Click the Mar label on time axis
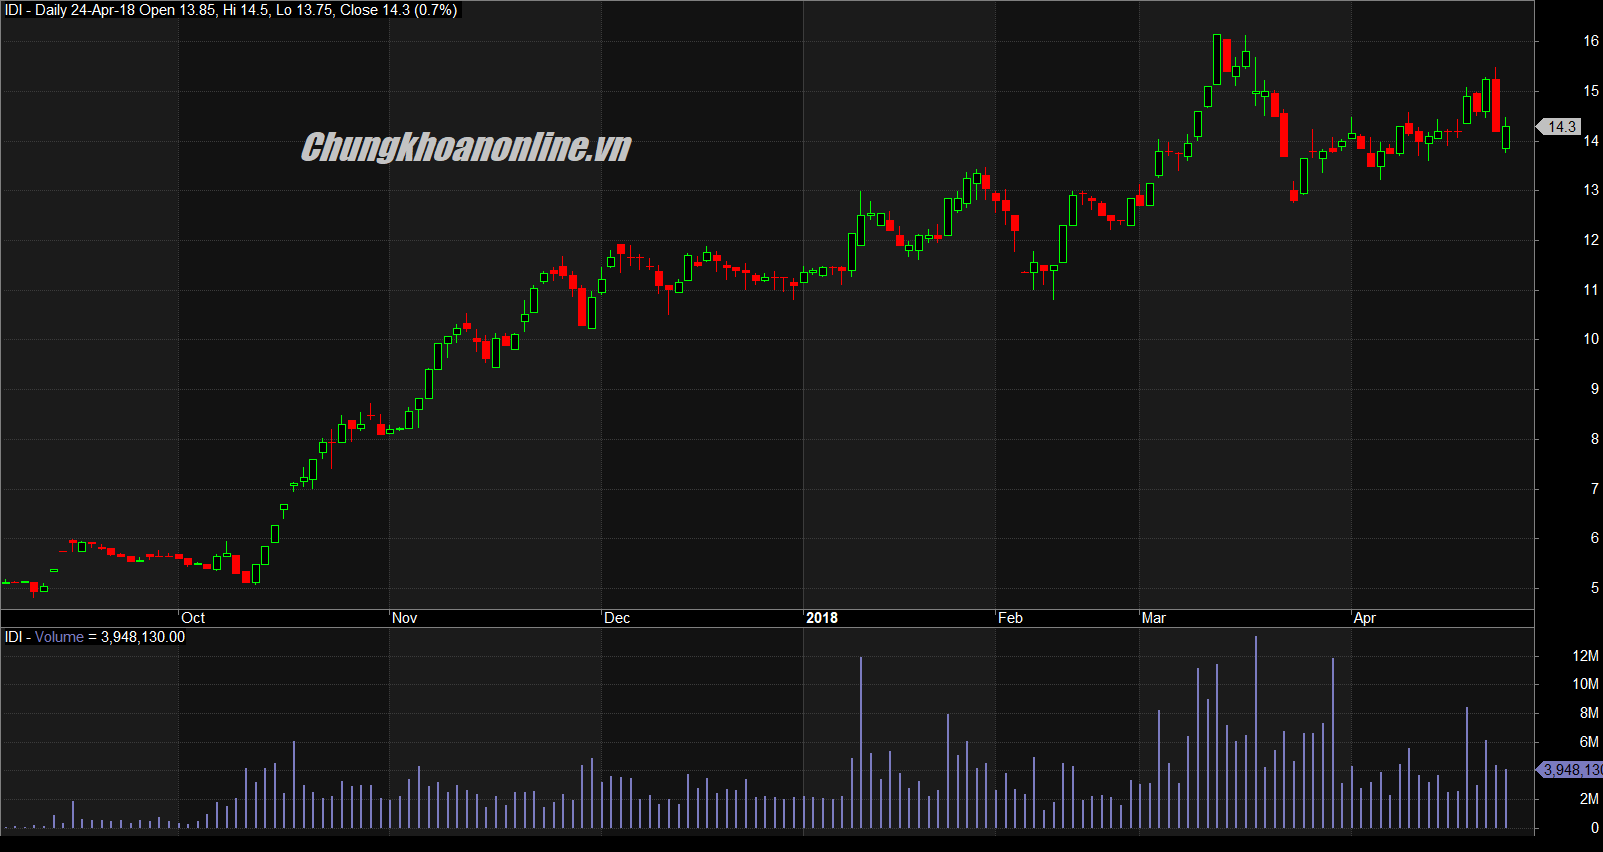Image resolution: width=1603 pixels, height=852 pixels. 1153,618
